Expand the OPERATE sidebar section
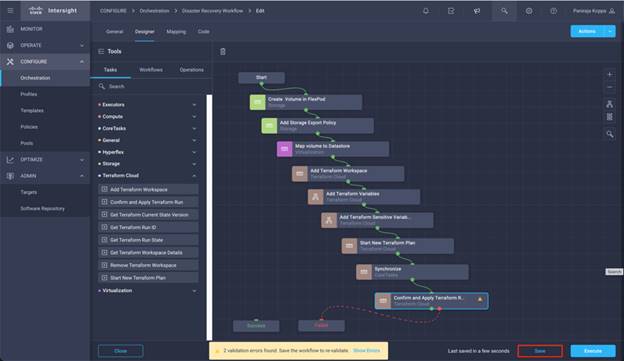624x361 pixels. click(x=82, y=45)
